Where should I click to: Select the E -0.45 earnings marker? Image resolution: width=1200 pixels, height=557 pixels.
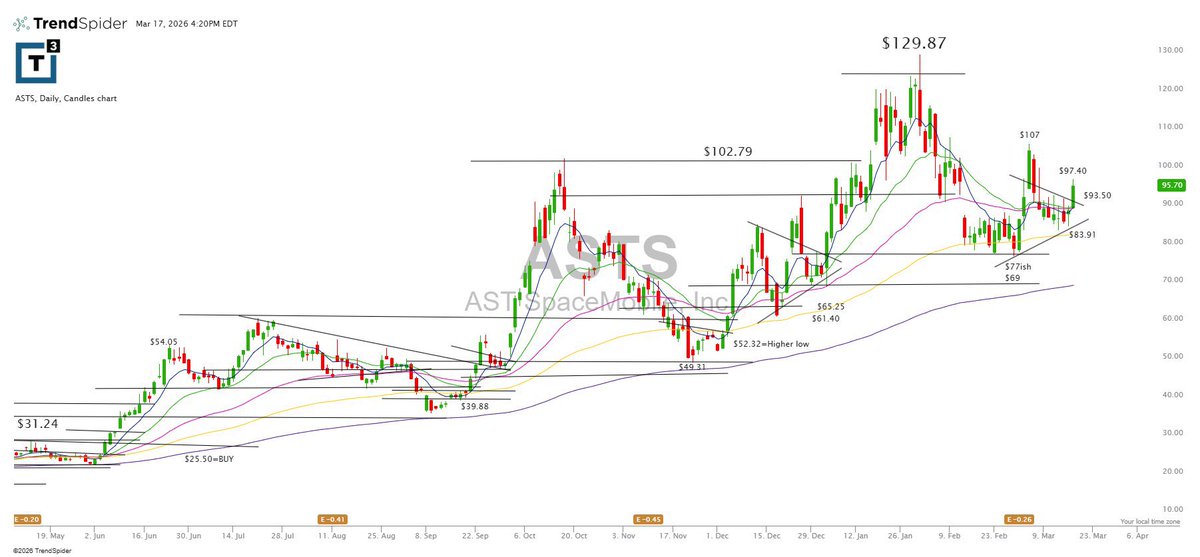point(650,520)
